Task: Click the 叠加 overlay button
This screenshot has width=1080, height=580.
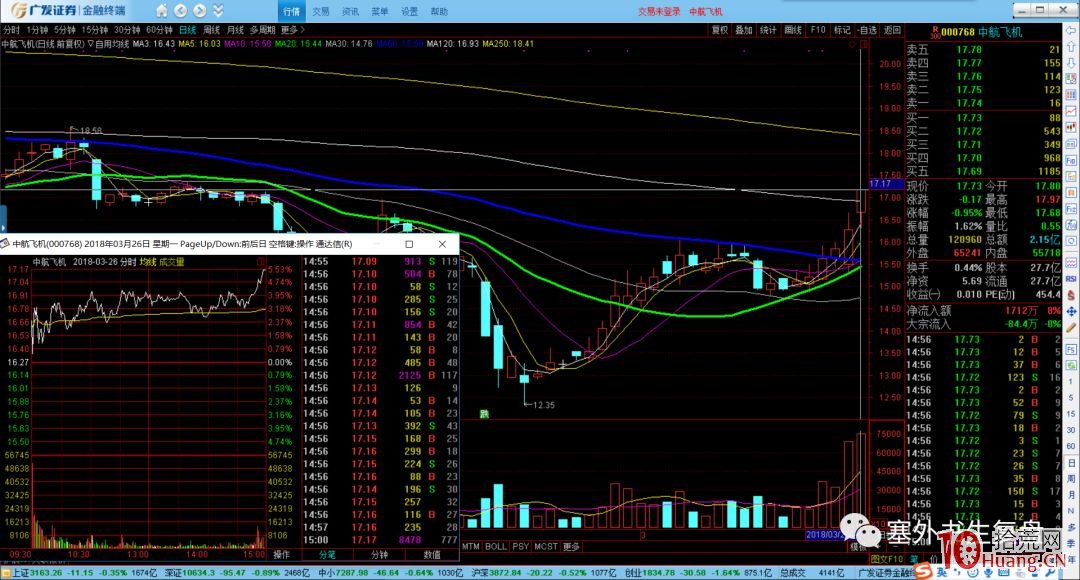Action: 744,30
